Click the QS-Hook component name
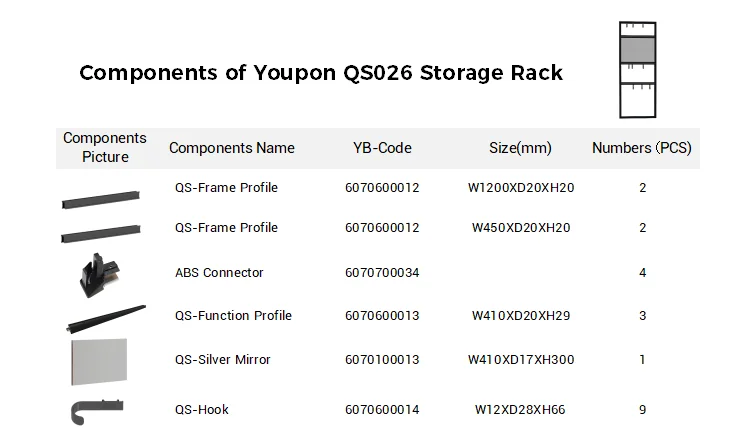This screenshot has width=750, height=448. [202, 409]
